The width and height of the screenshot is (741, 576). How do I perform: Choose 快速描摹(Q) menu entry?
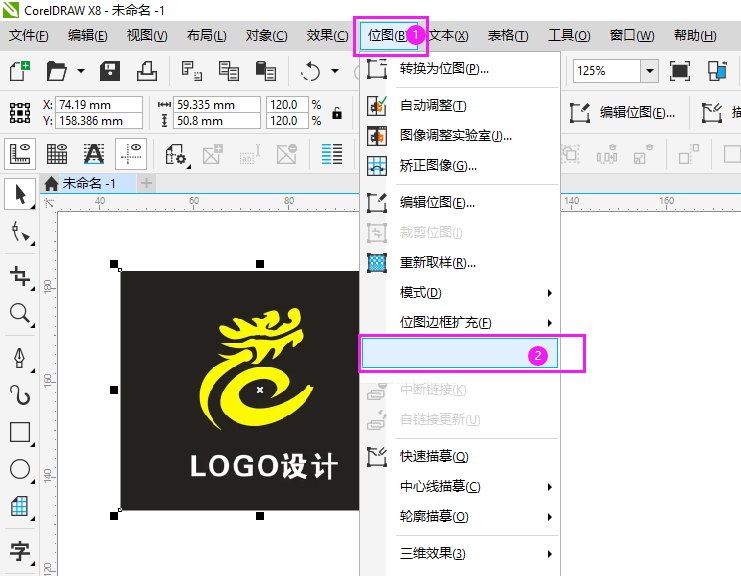460,456
